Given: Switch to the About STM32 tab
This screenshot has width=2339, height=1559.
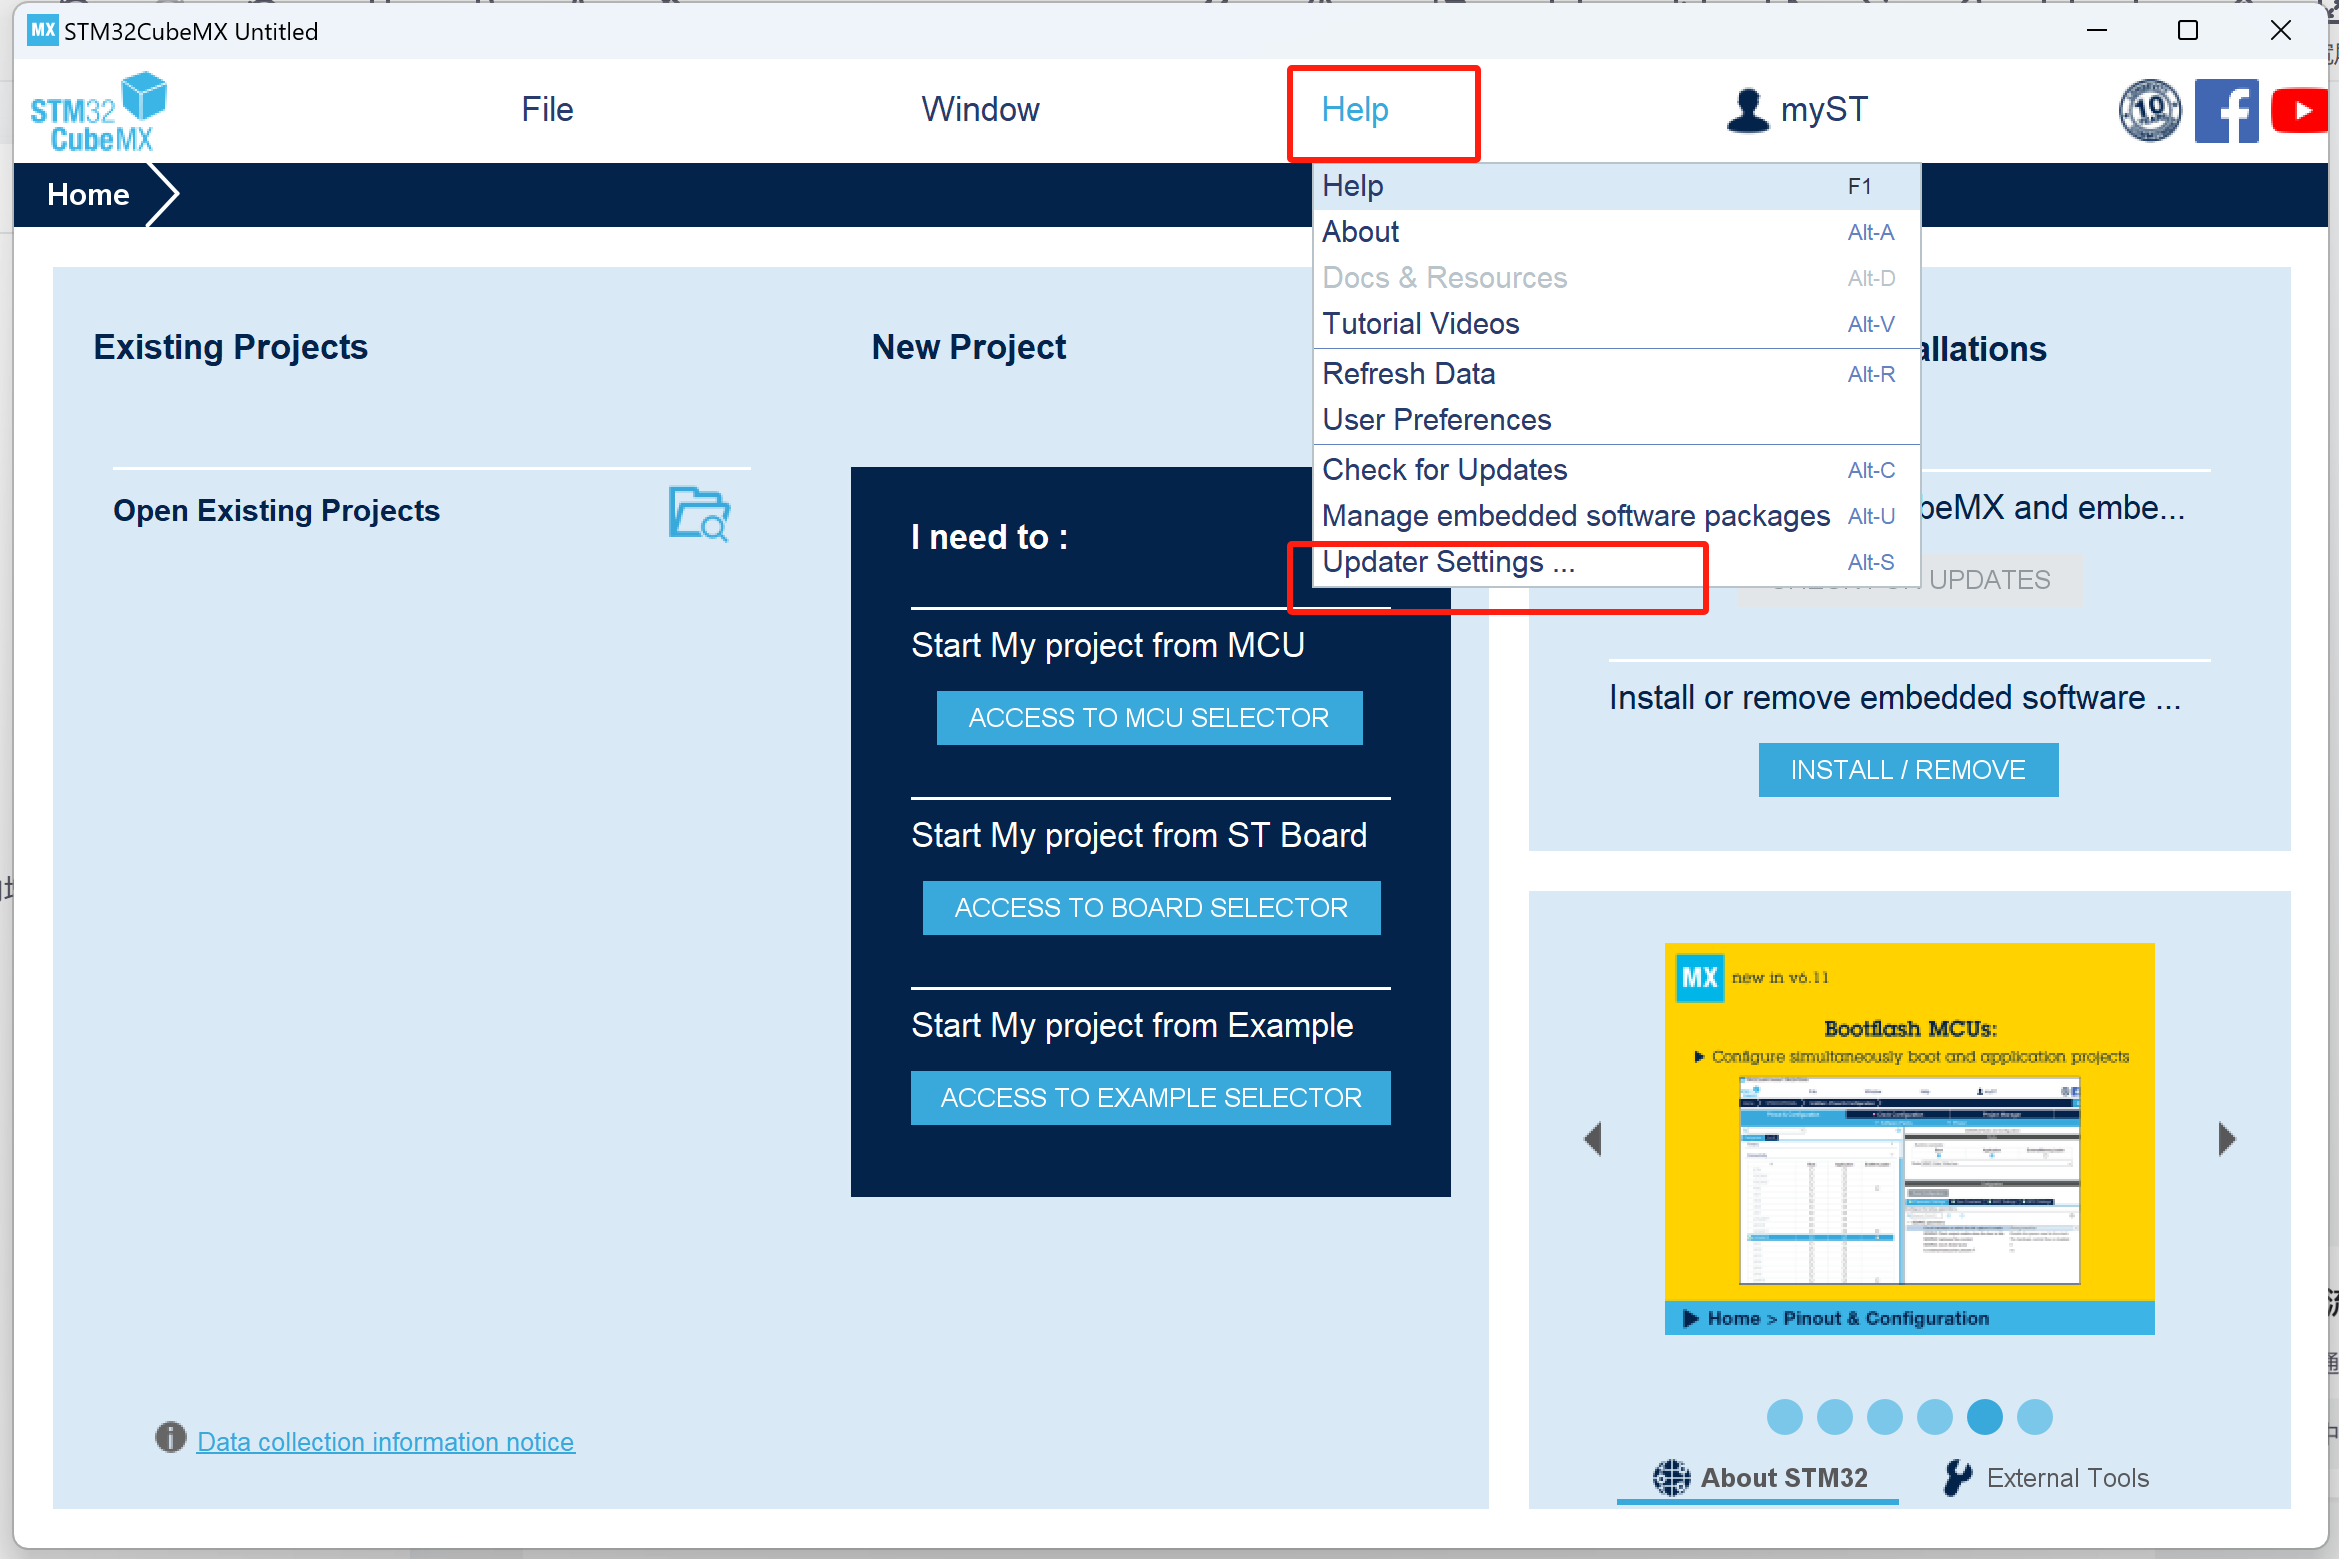Looking at the screenshot, I should pos(1759,1477).
